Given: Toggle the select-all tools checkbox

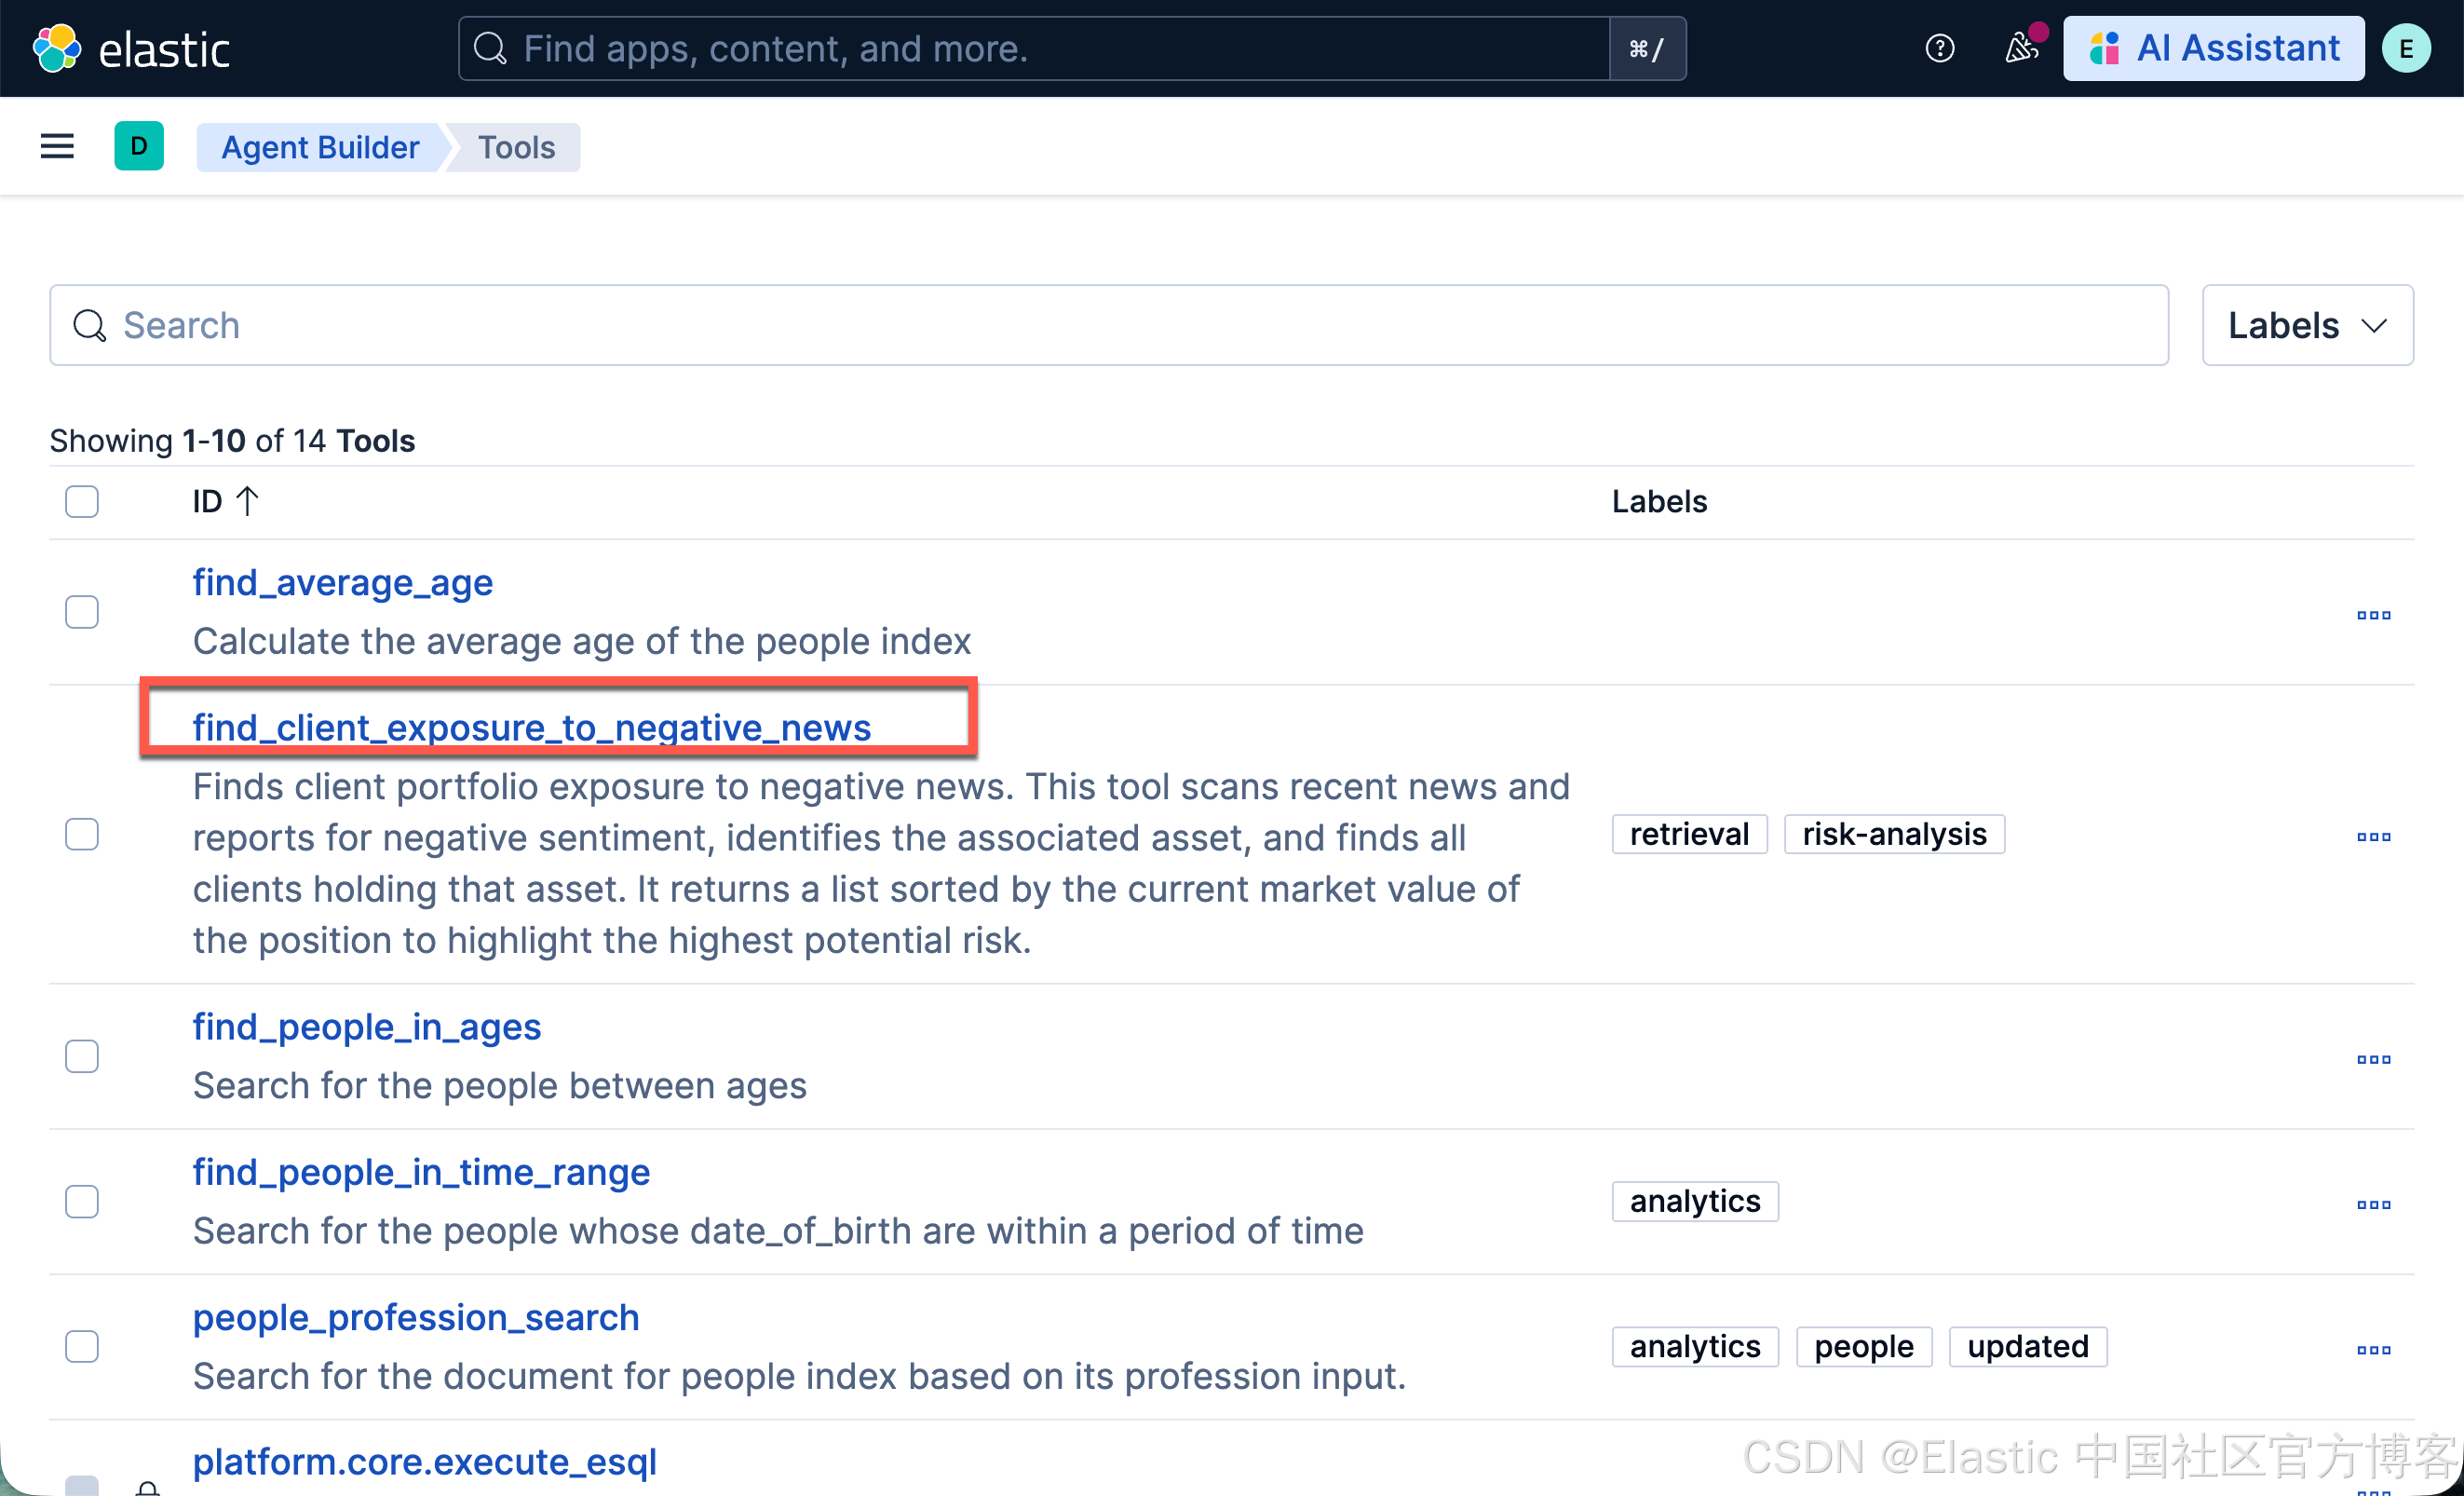Looking at the screenshot, I should click(x=82, y=501).
